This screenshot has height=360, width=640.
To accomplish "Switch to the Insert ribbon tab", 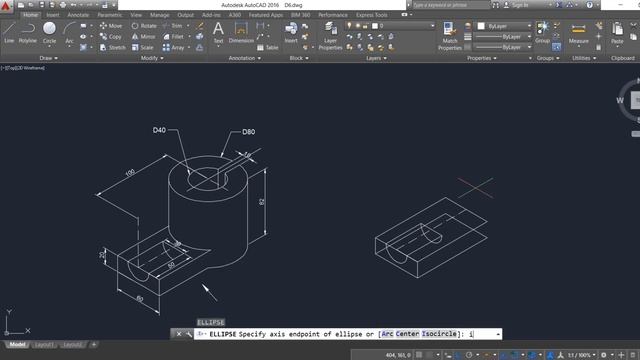I will coord(53,15).
